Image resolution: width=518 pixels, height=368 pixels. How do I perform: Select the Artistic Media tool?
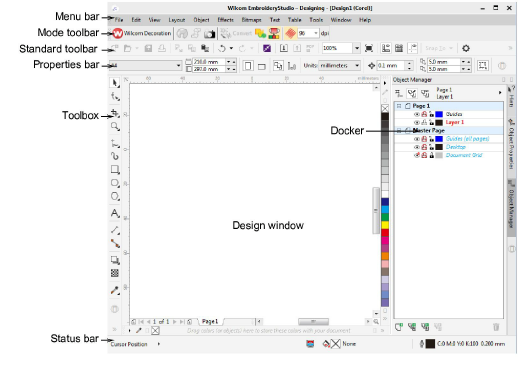pyautogui.click(x=115, y=156)
